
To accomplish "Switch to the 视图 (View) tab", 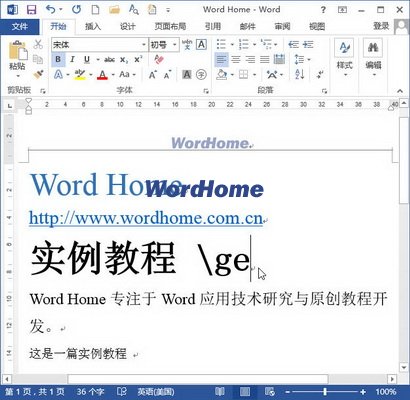I will (x=317, y=26).
